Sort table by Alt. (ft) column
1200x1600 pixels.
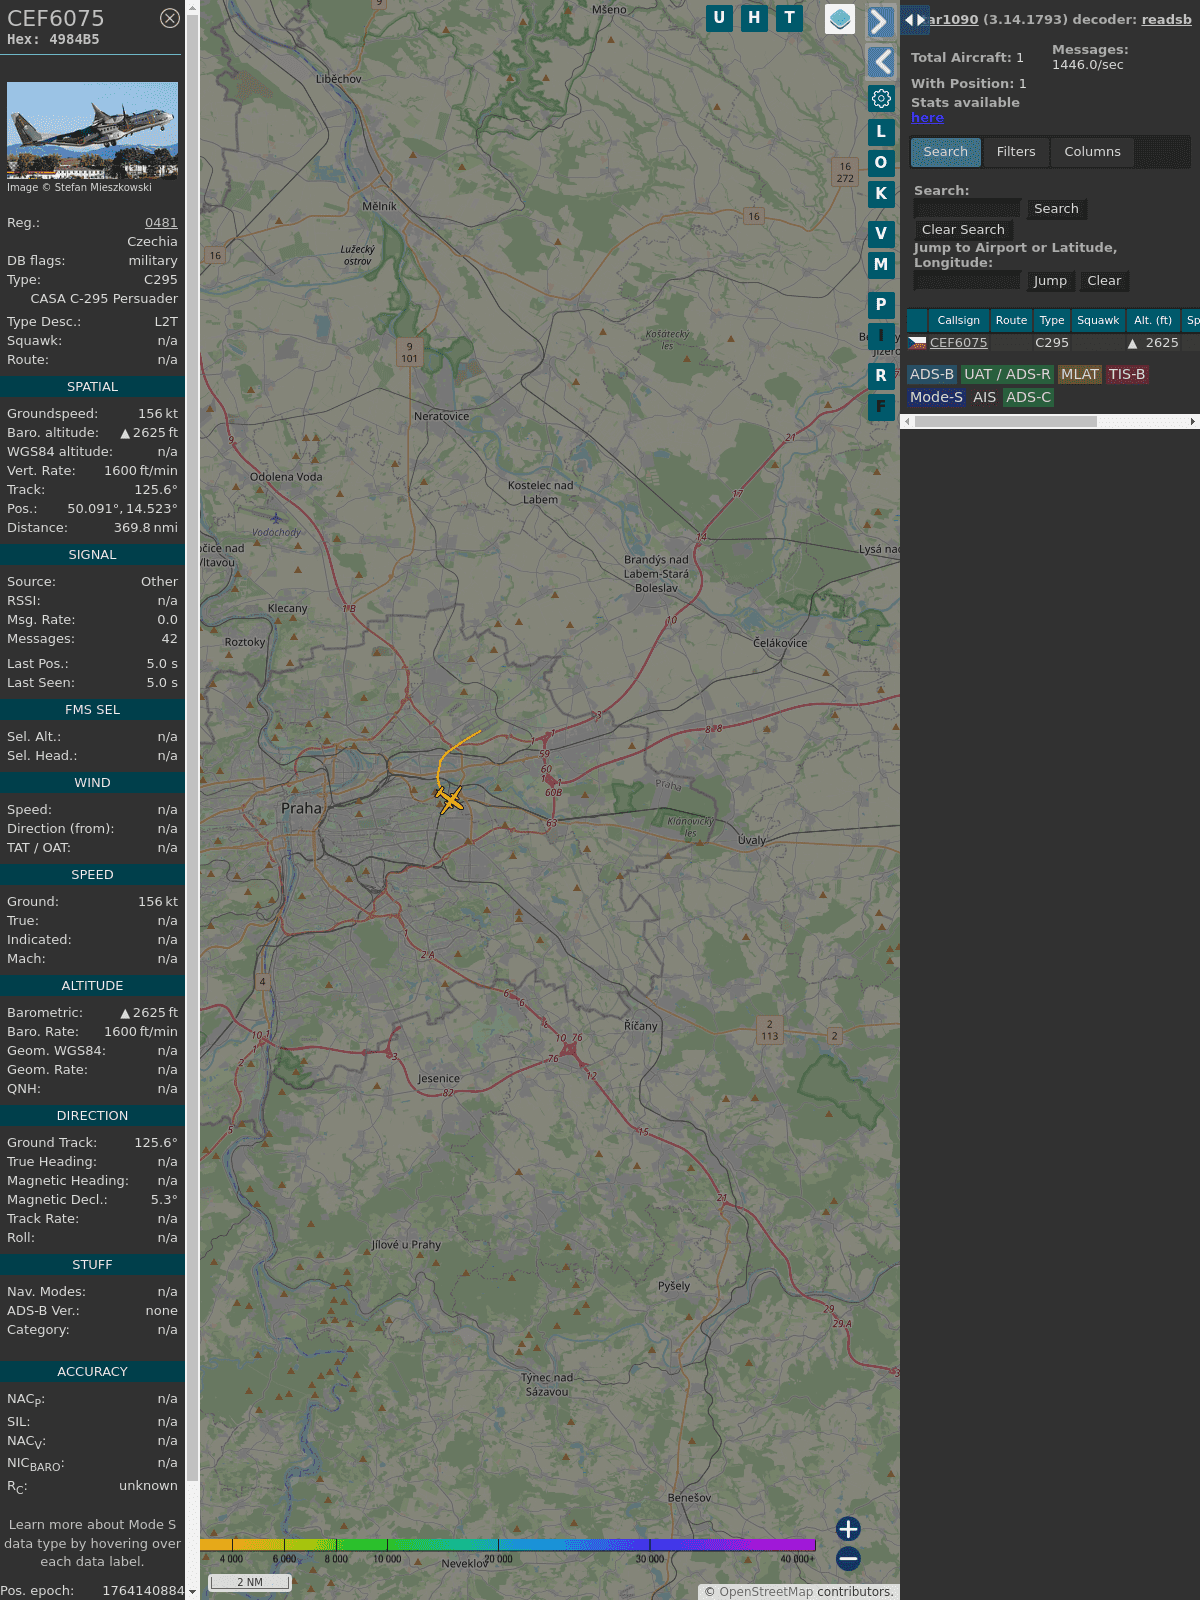click(x=1153, y=320)
